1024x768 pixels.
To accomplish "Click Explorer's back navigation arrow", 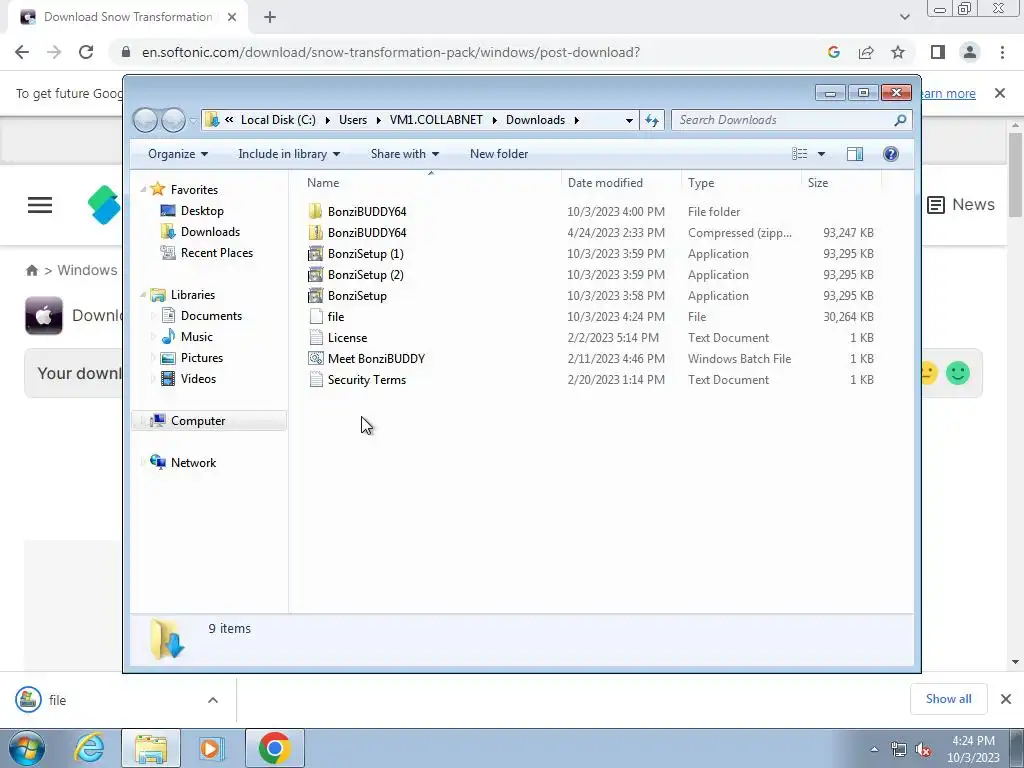I will tap(145, 120).
